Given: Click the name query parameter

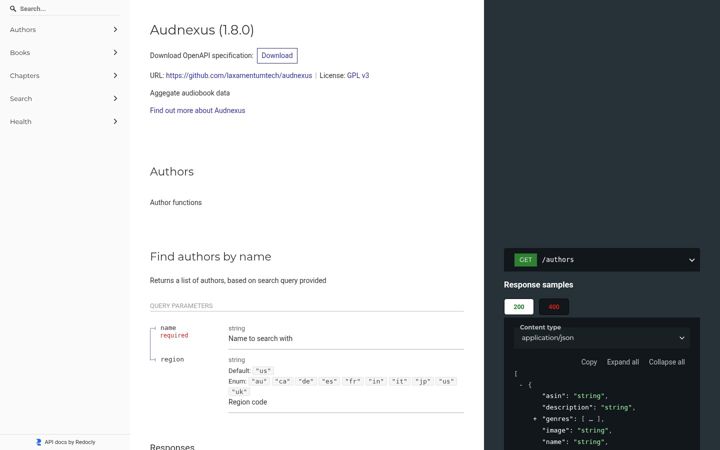Looking at the screenshot, I should click(168, 327).
